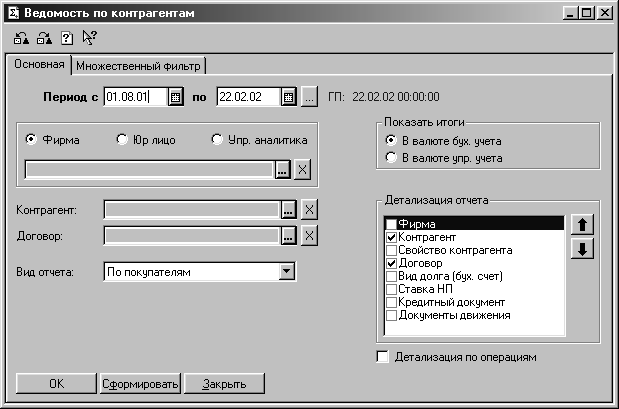Move the detail item up with the arrow
The width and height of the screenshot is (619, 409).
click(578, 224)
